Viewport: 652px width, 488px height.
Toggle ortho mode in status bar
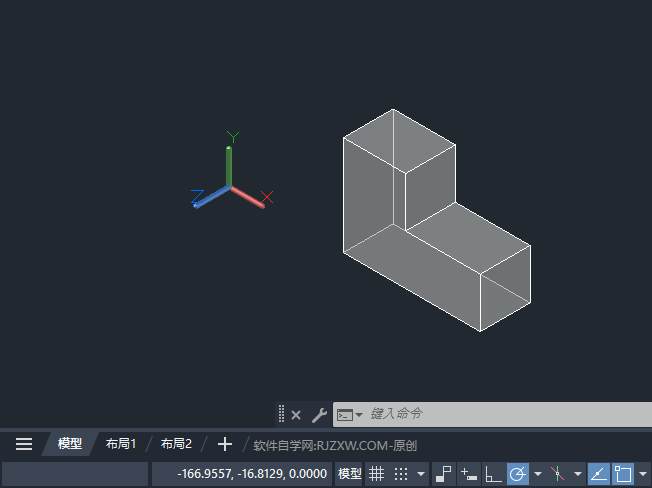click(x=493, y=474)
